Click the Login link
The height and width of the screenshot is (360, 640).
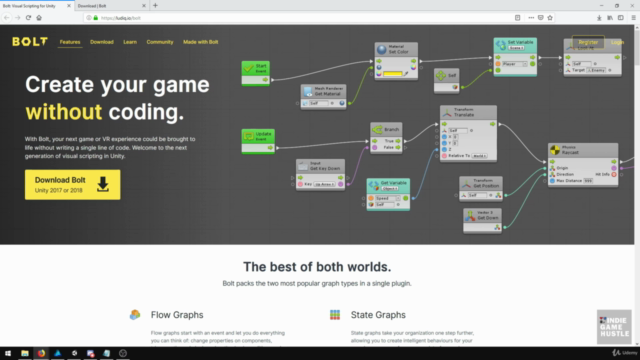(x=617, y=42)
